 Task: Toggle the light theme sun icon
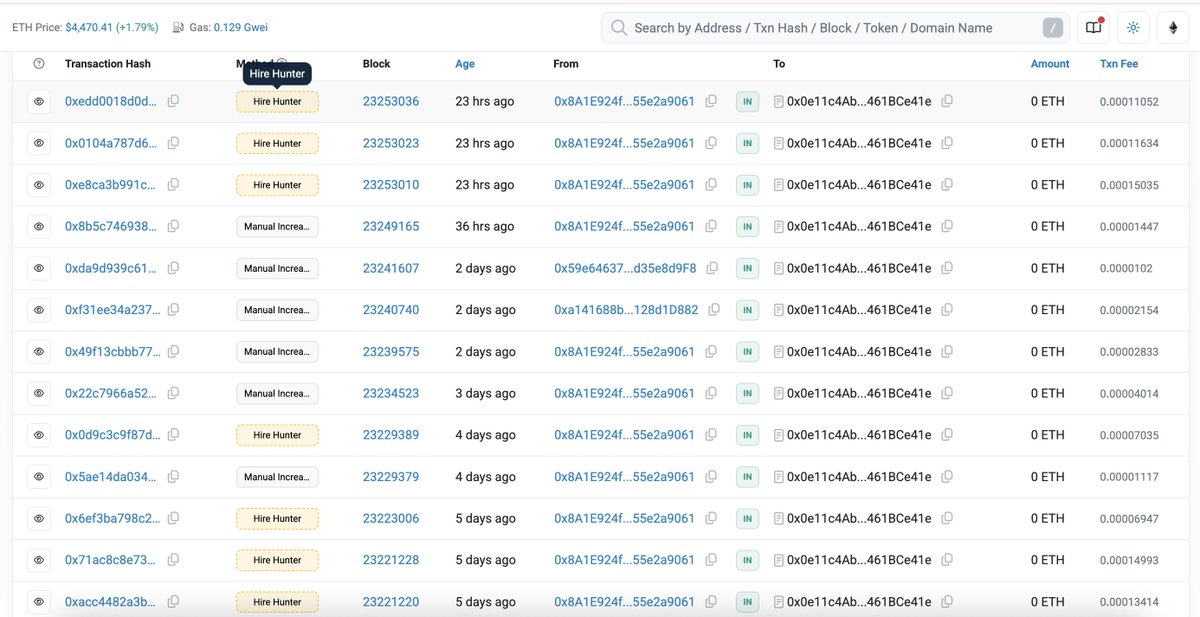1133,28
